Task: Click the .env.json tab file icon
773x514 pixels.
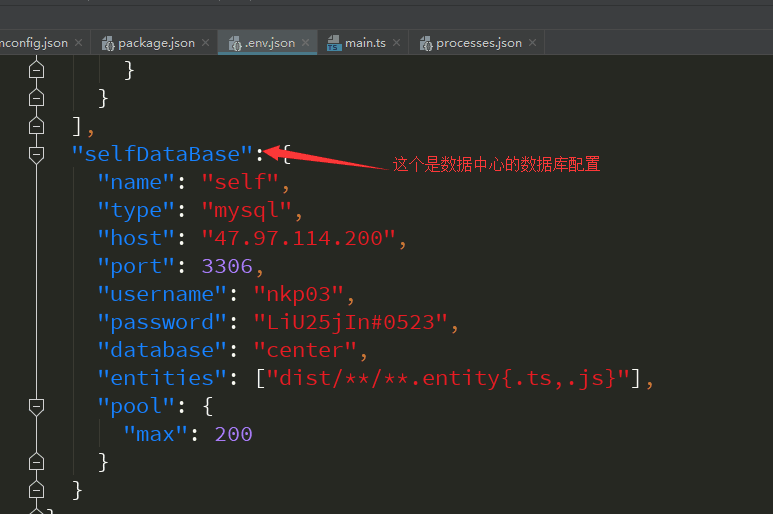Action: pos(235,43)
